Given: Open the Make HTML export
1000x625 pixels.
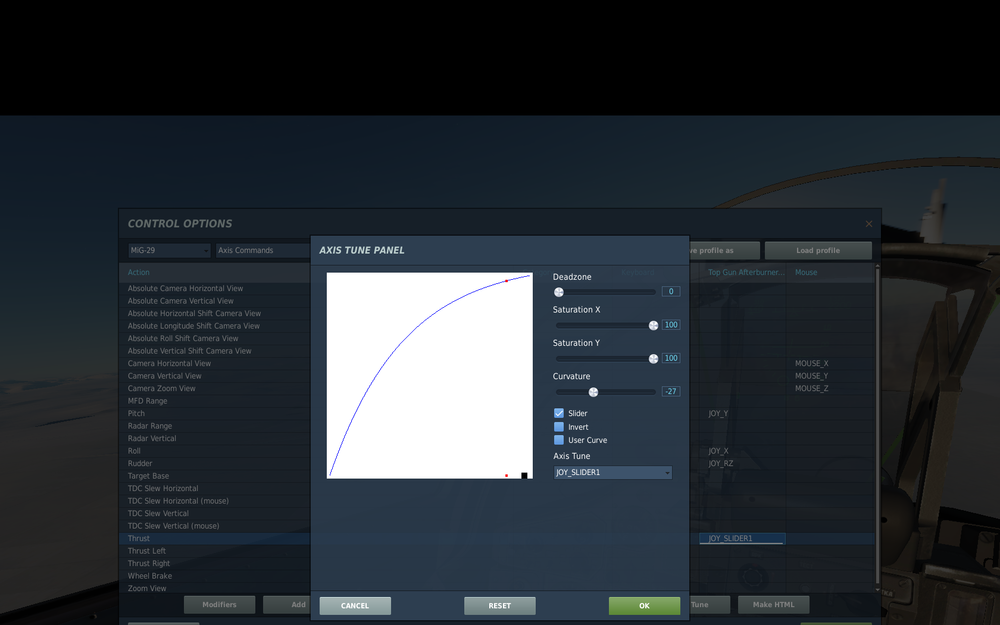Looking at the screenshot, I should click(773, 604).
